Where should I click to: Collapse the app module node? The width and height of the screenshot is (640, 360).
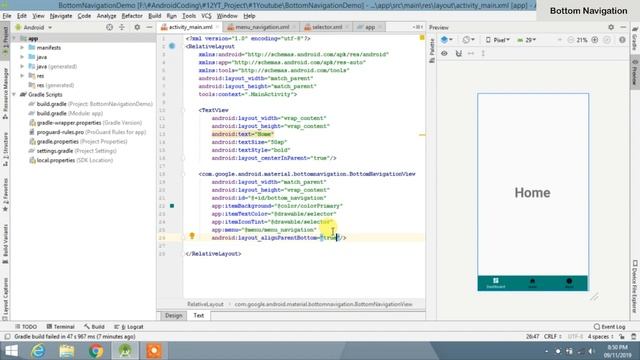pos(15,38)
